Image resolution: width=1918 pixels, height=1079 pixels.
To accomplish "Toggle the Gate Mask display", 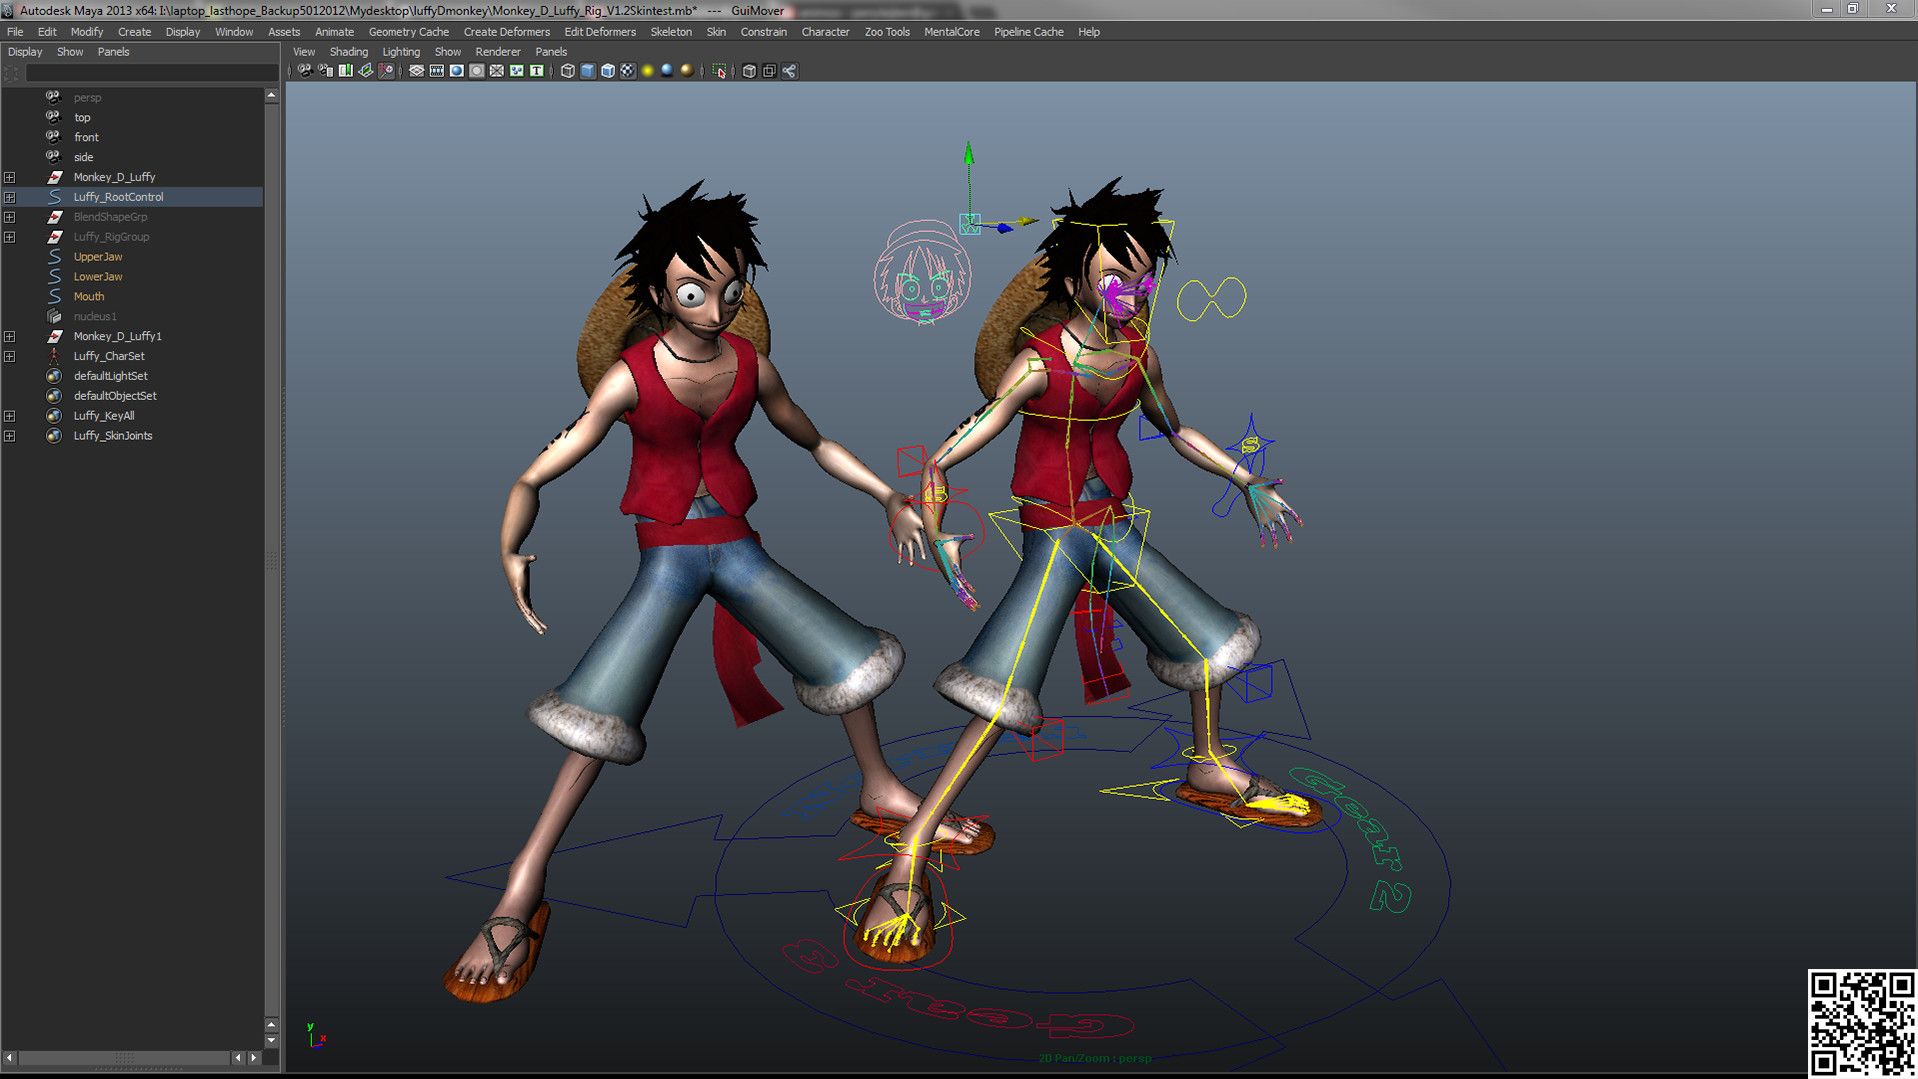I will click(477, 71).
